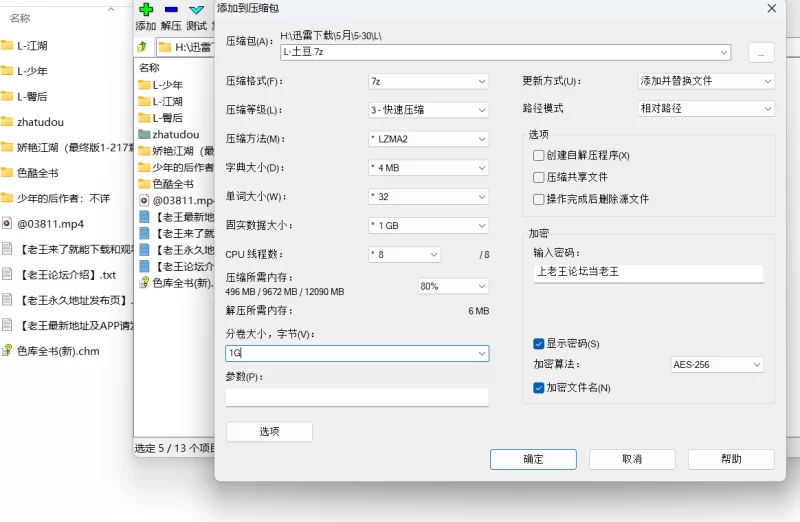Click 7-Zip address path field
Screen dimensions: 800x522
point(185,47)
